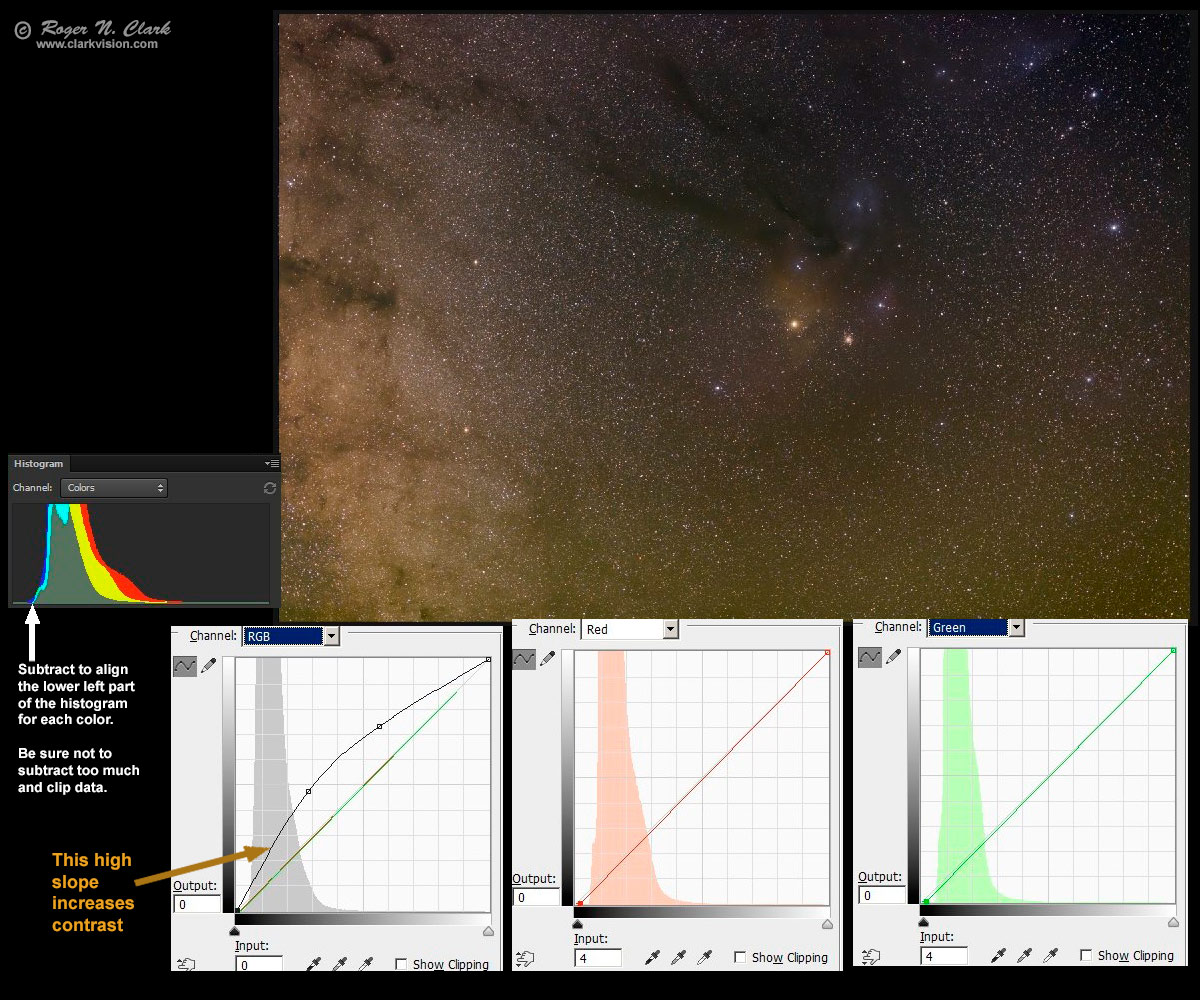Select the Histogram panel tab
This screenshot has height=1000, width=1200.
(39, 464)
